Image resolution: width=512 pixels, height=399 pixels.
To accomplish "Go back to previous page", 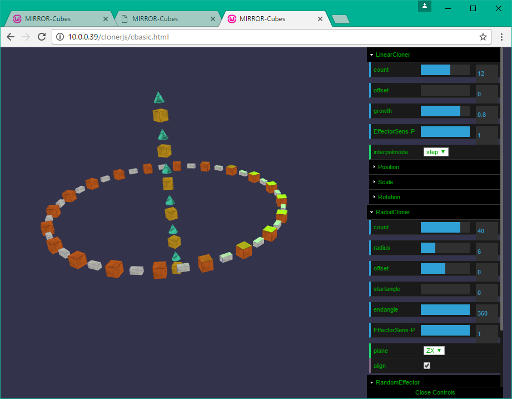I will 11,37.
